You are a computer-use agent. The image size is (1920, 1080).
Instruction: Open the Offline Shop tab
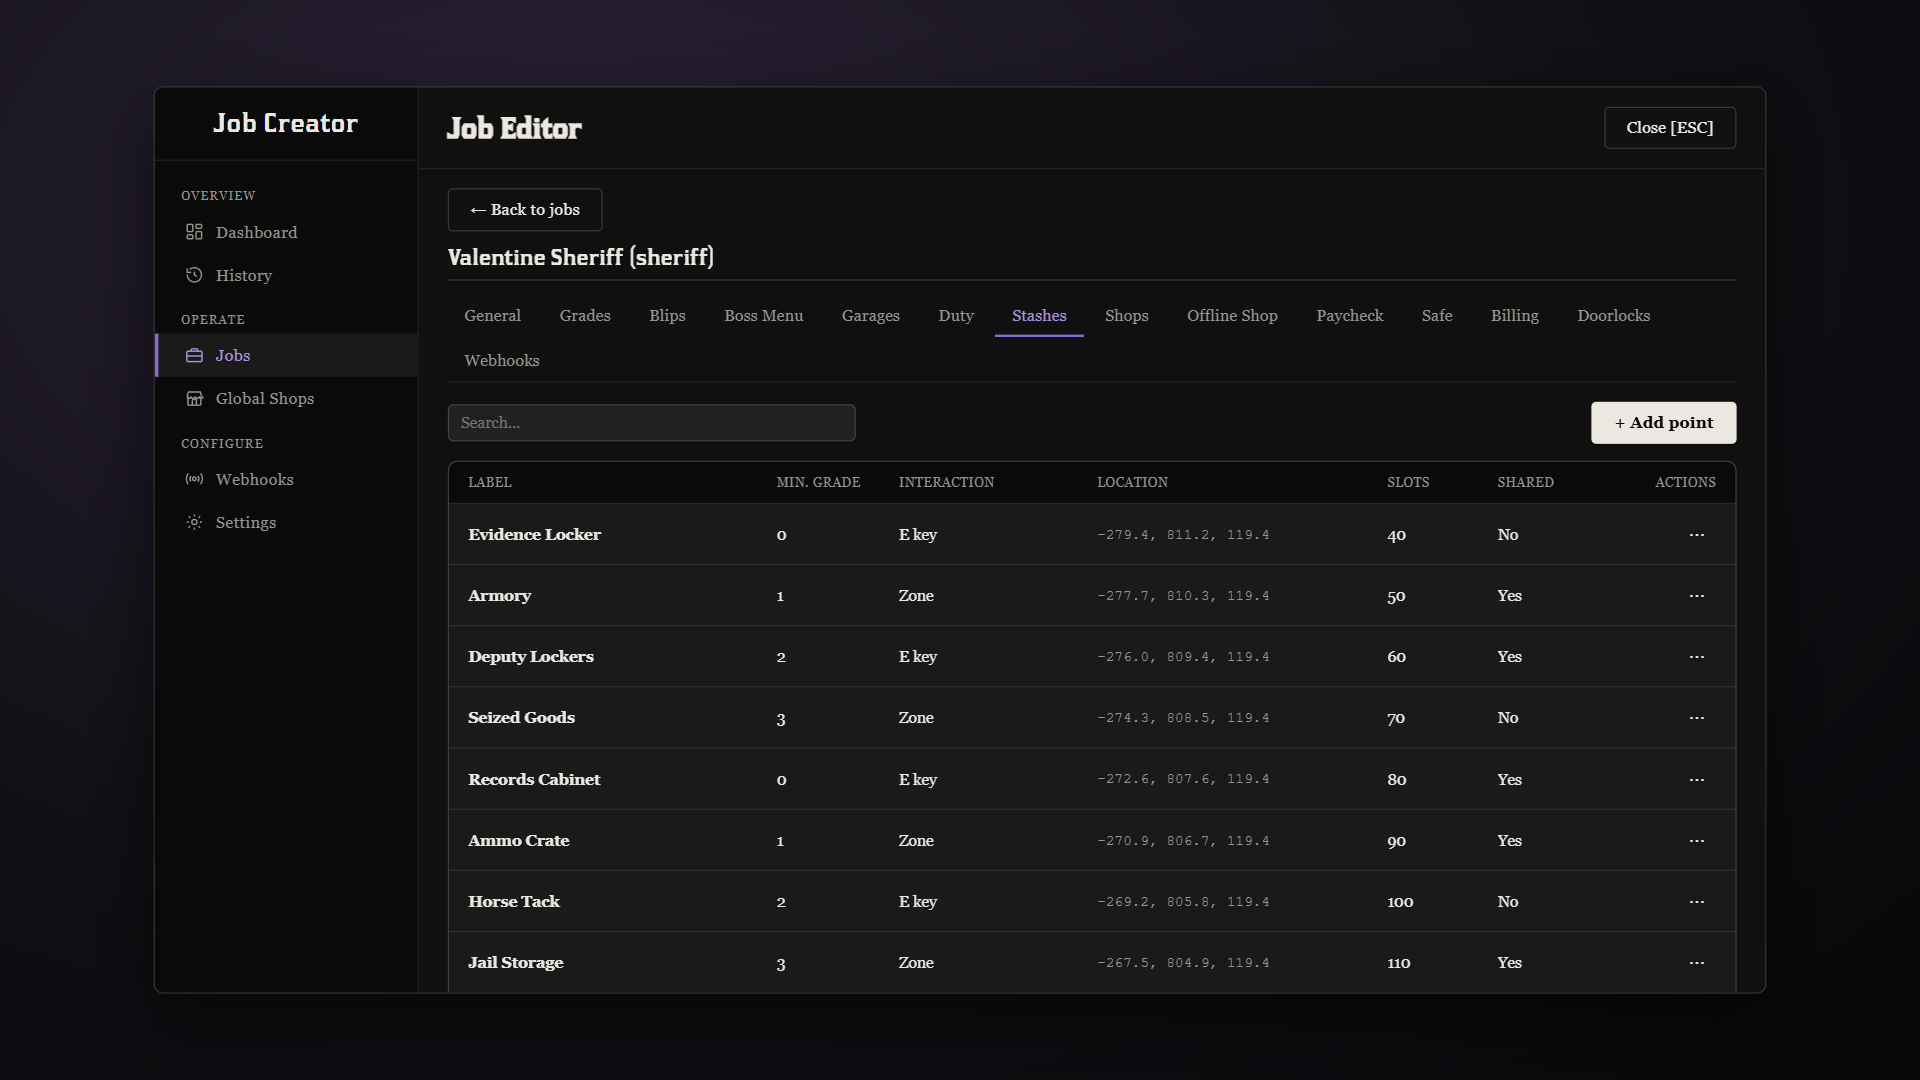tap(1232, 316)
